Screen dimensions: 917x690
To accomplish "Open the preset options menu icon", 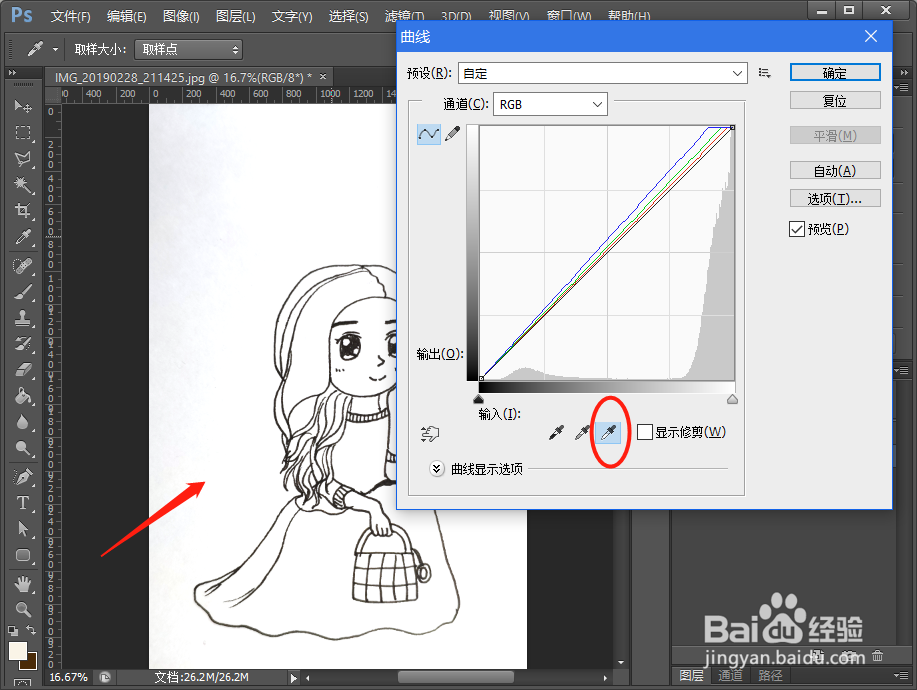I will click(x=764, y=73).
